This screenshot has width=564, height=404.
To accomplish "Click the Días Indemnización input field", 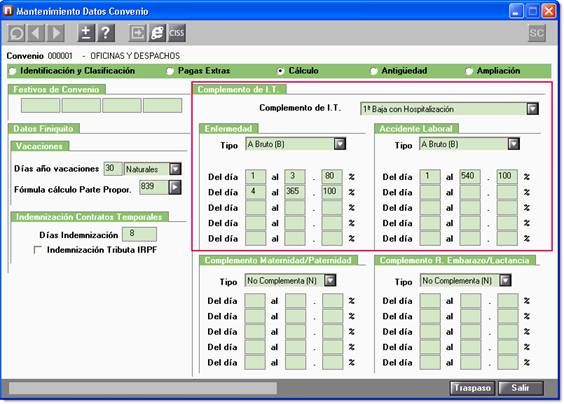I will (x=139, y=234).
